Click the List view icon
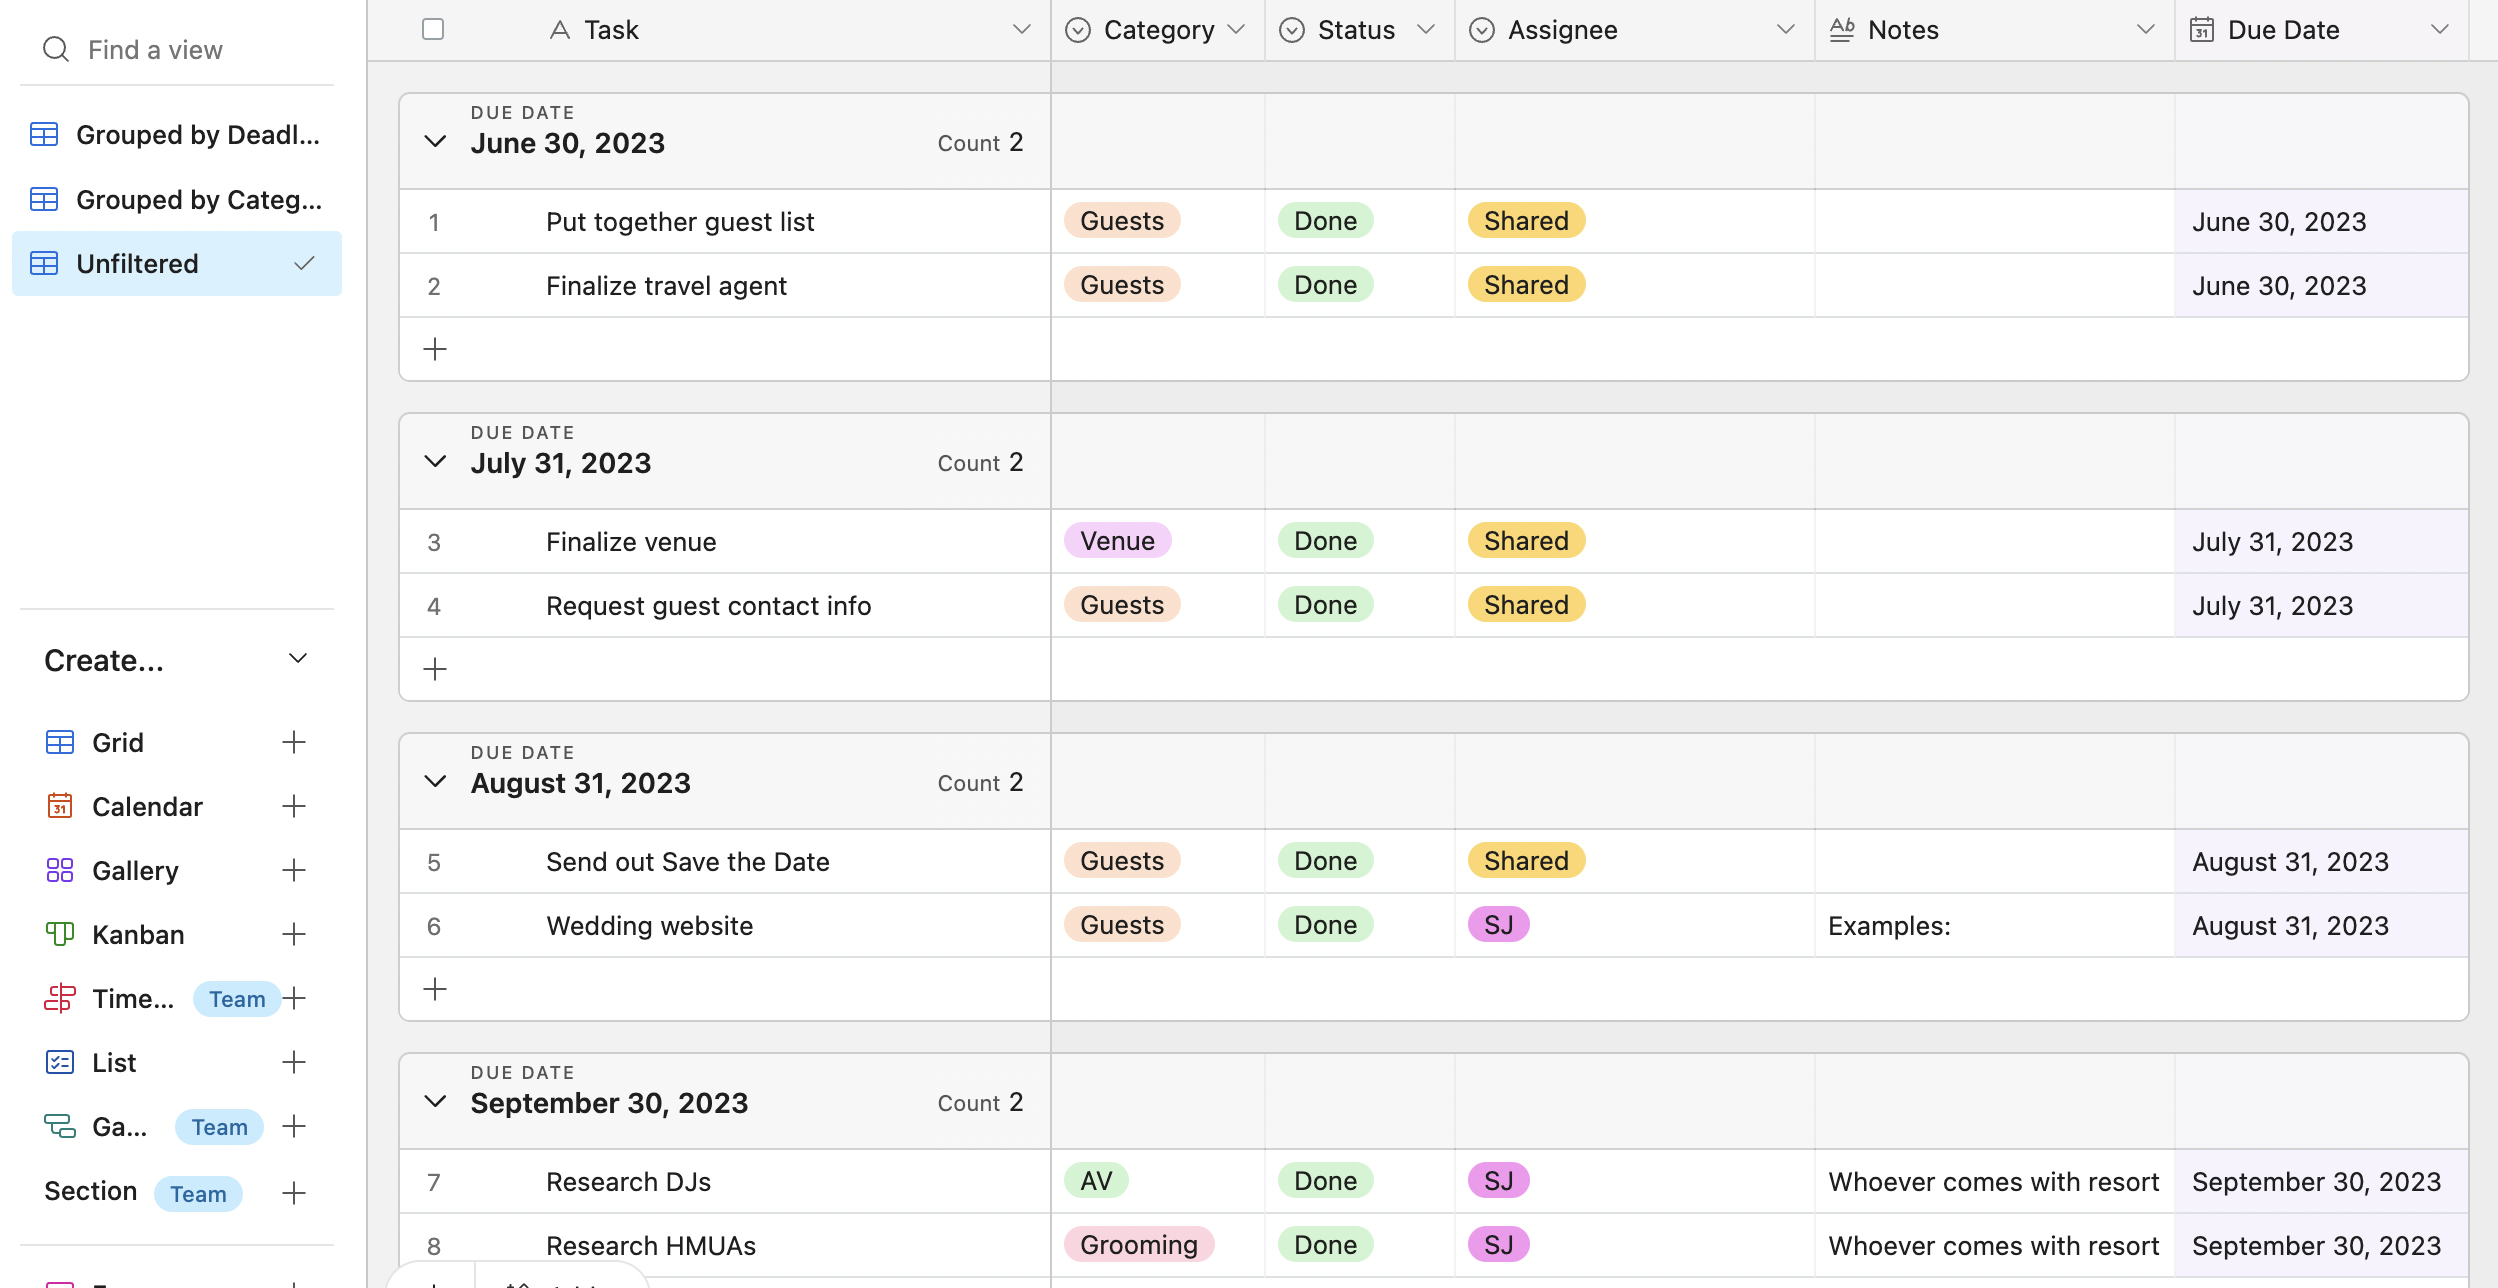Image resolution: width=2498 pixels, height=1288 pixels. click(x=60, y=1062)
